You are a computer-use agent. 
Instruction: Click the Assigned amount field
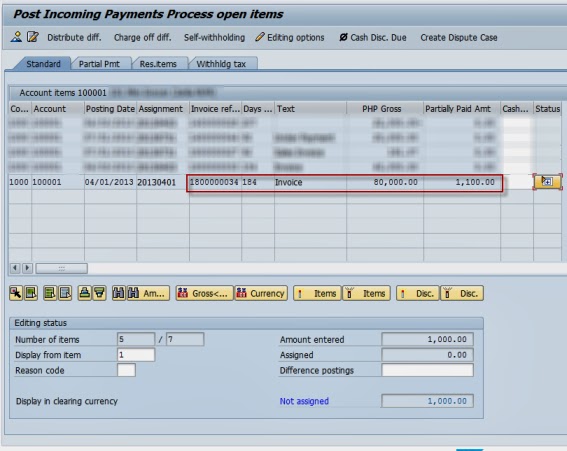[x=427, y=355]
